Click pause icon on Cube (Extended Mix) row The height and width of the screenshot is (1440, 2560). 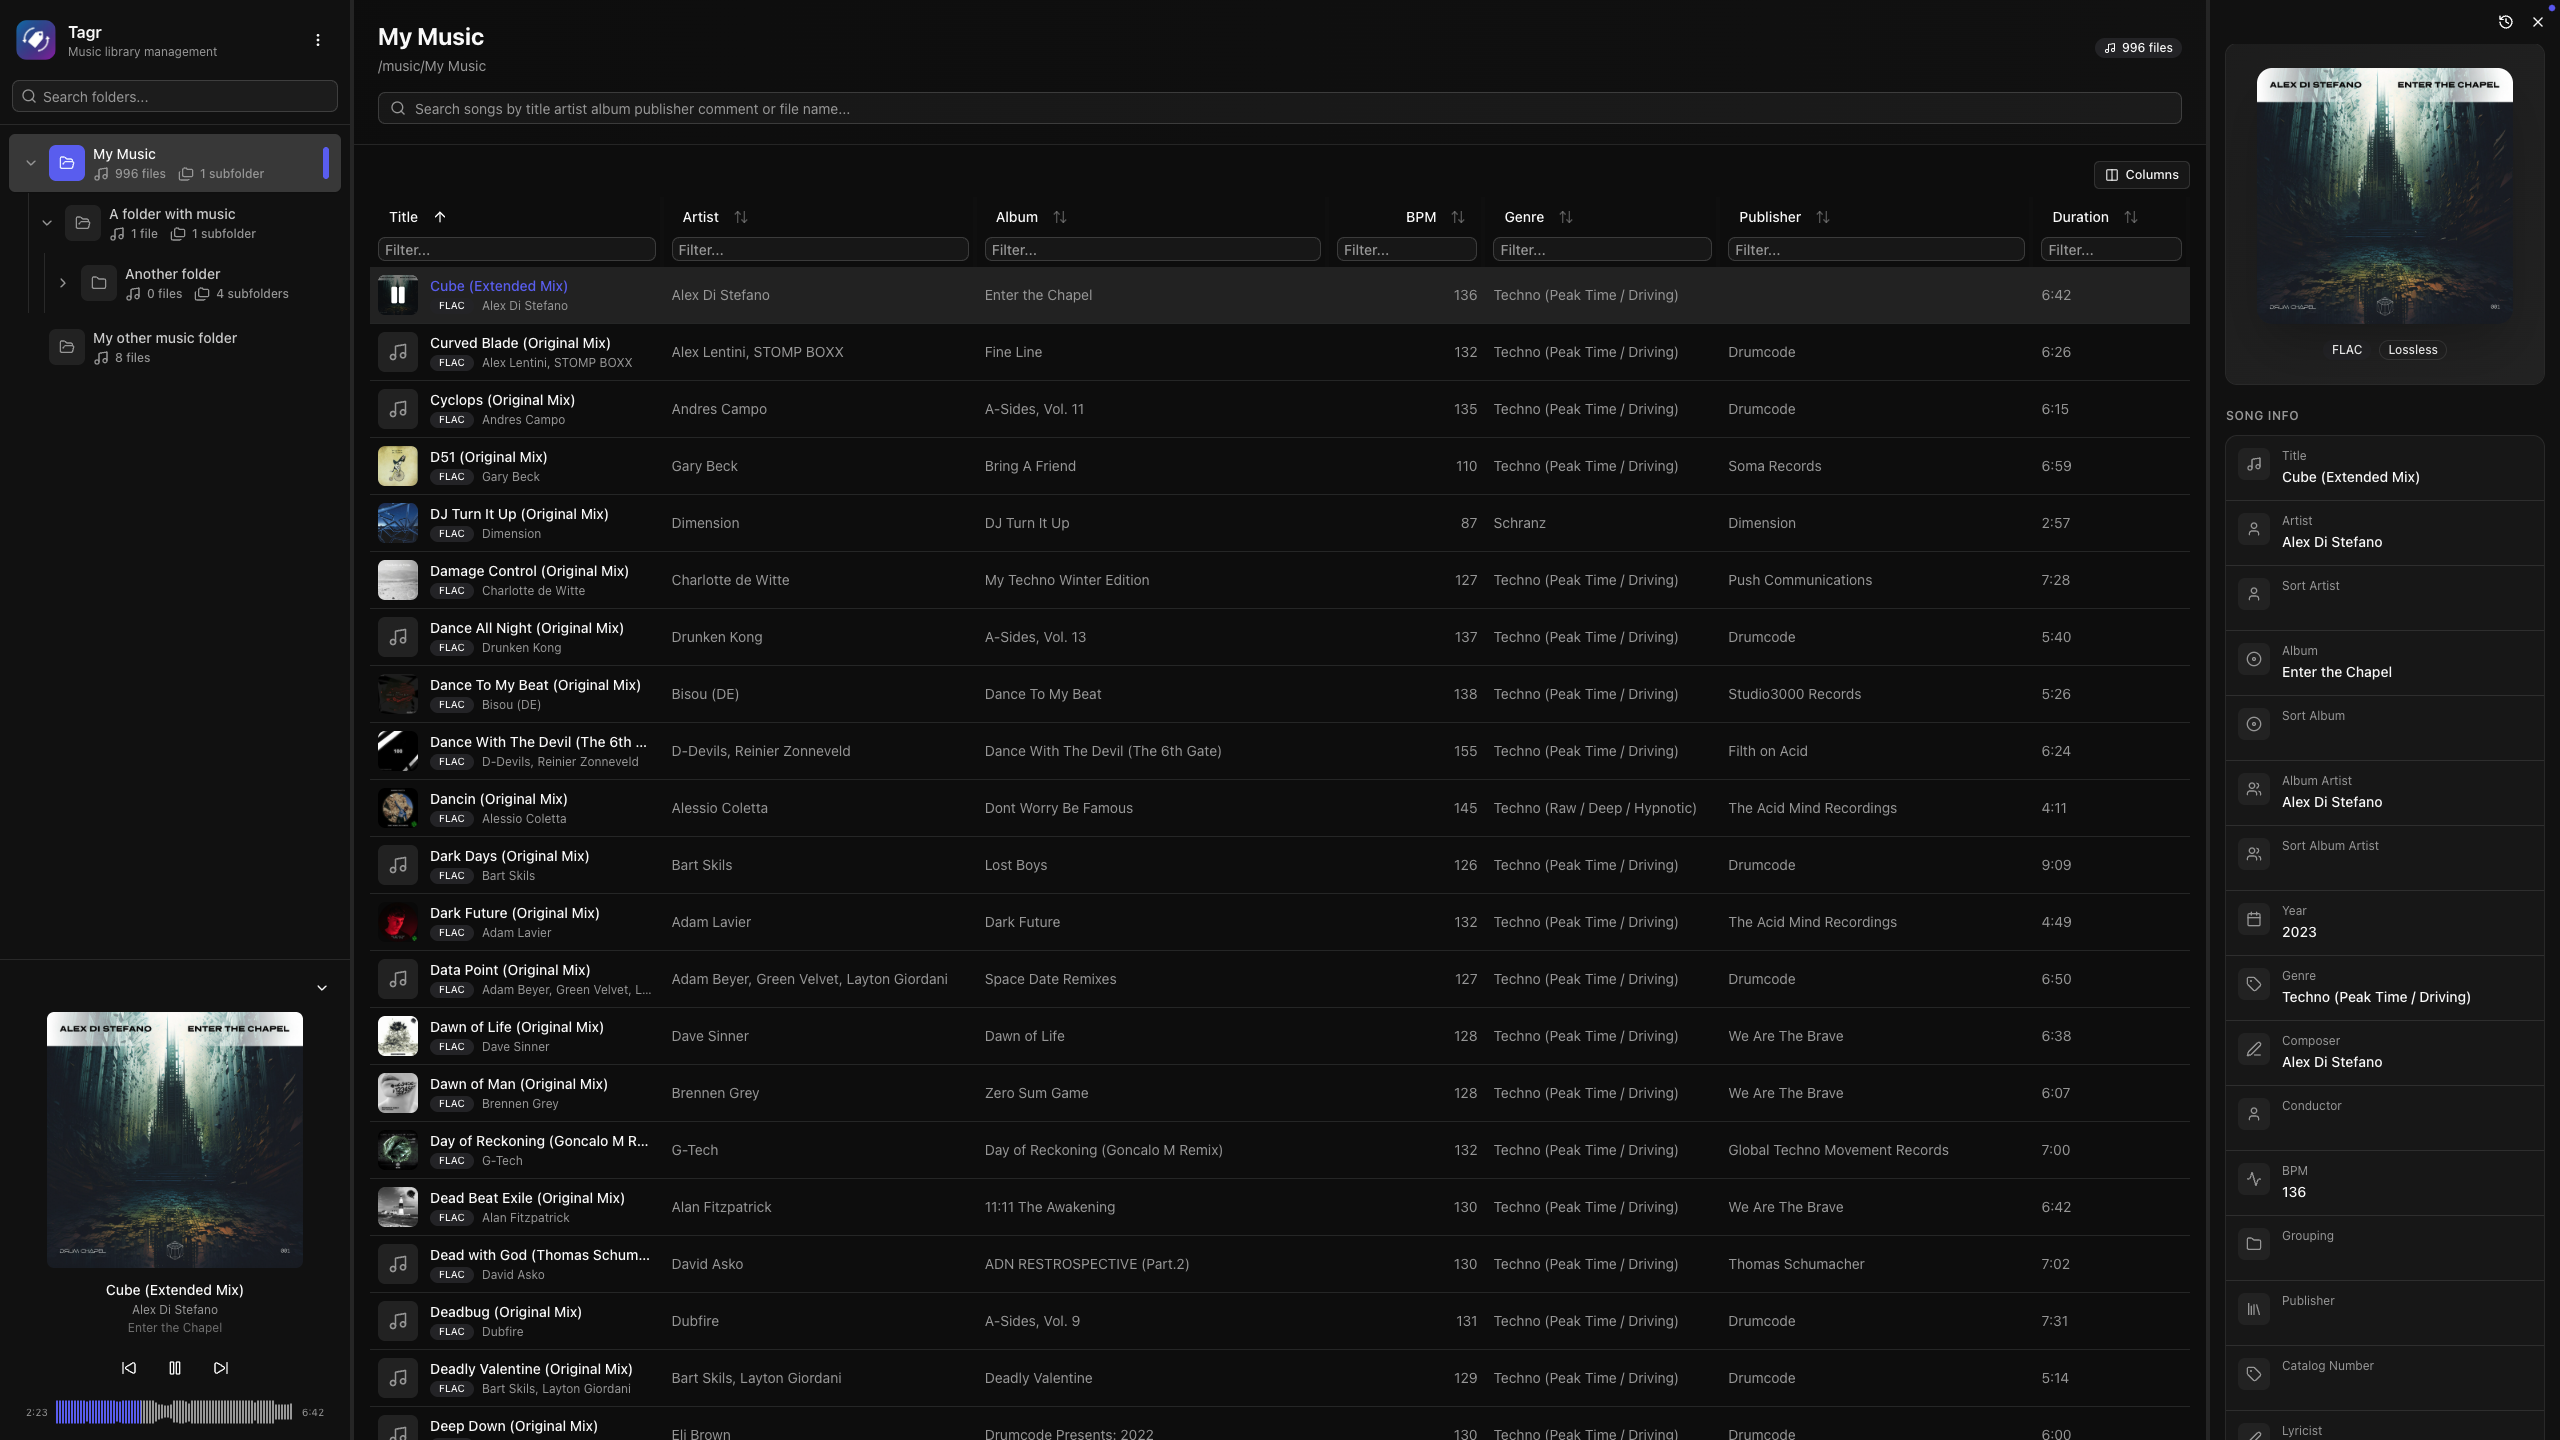(397, 295)
